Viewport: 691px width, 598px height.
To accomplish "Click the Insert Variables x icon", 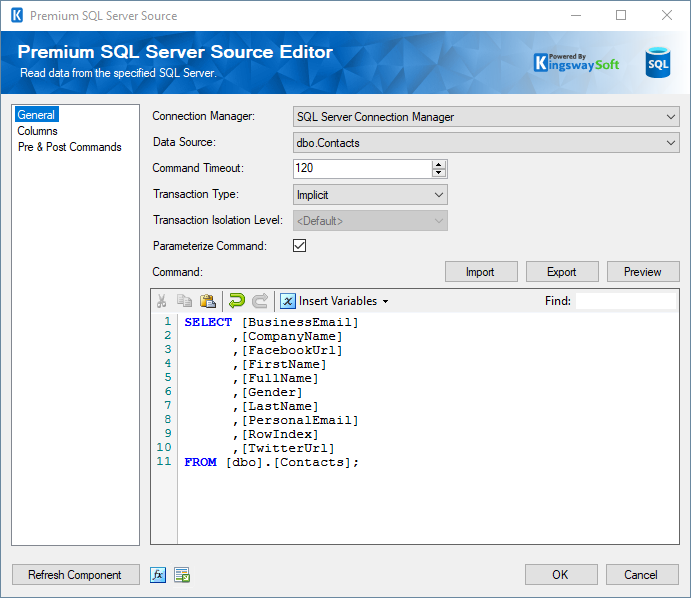I will (288, 301).
